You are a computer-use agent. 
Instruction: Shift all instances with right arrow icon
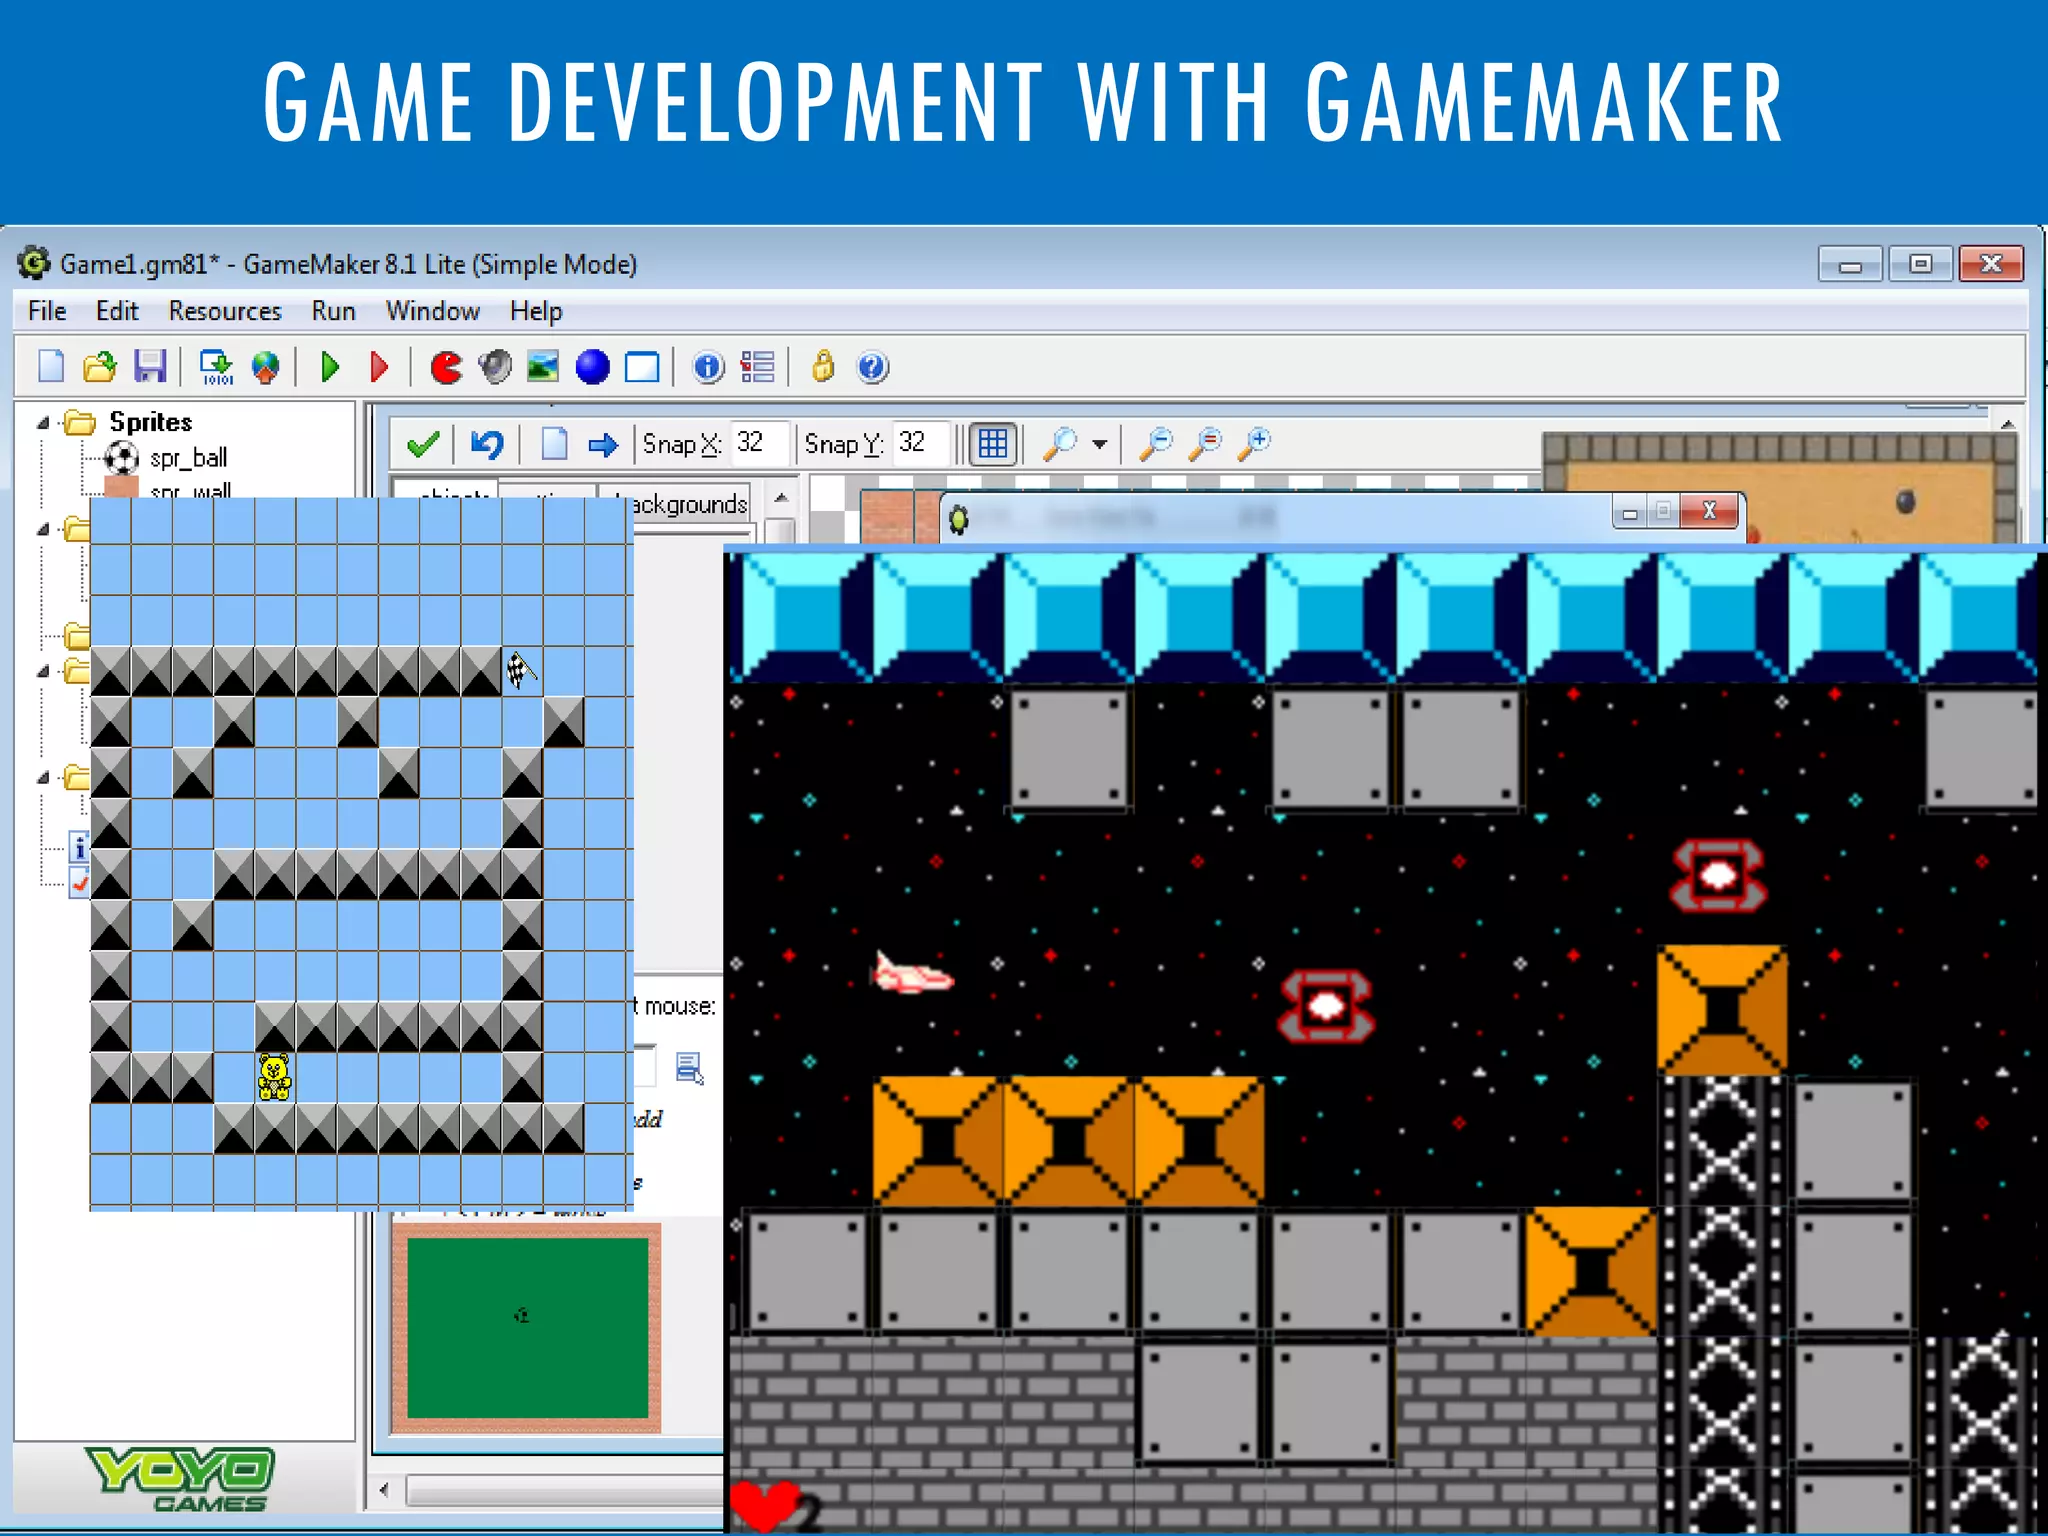[603, 445]
